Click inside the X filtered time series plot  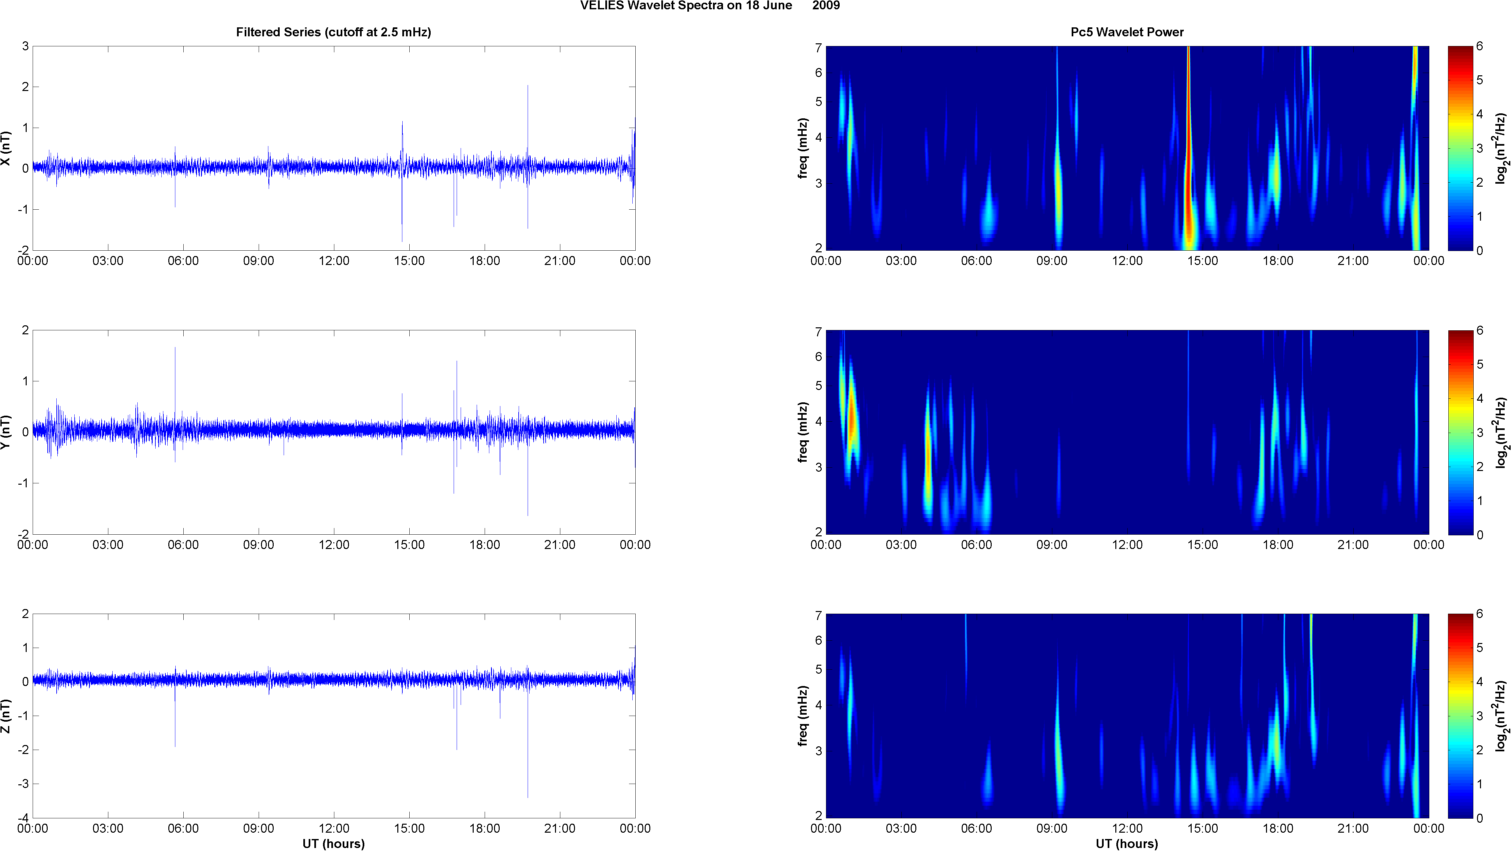(334, 148)
